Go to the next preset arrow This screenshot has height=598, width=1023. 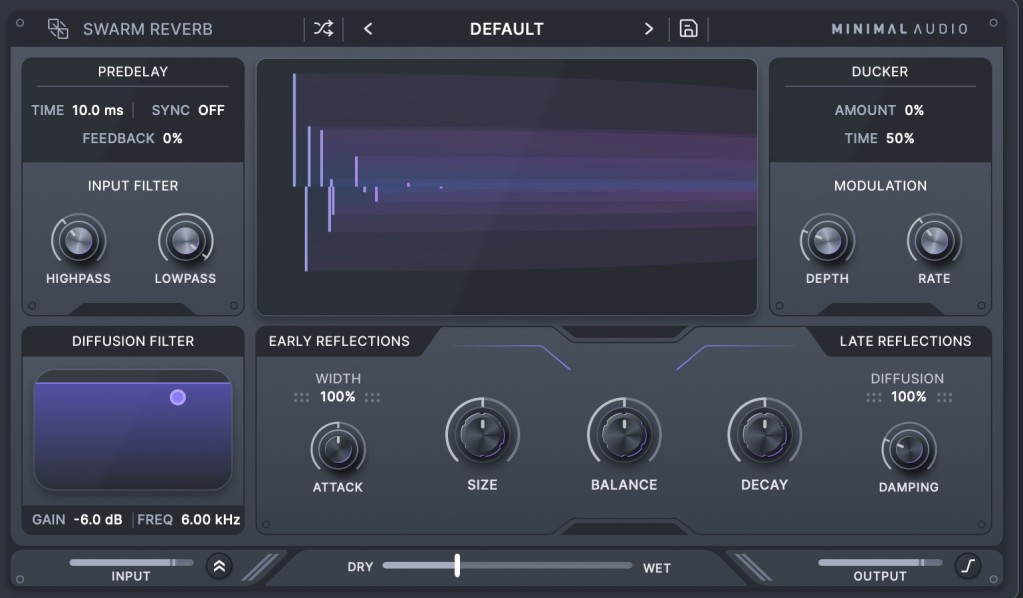[x=649, y=29]
